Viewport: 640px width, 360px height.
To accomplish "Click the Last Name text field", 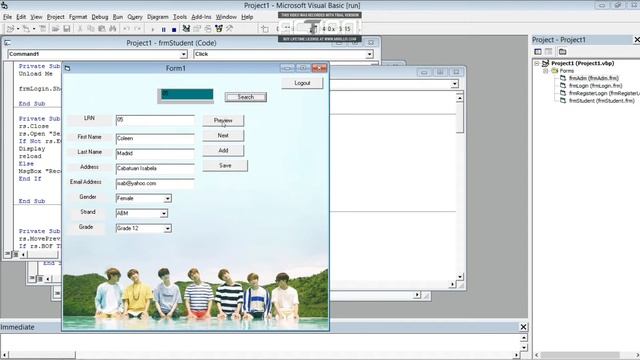I will click(x=155, y=154).
